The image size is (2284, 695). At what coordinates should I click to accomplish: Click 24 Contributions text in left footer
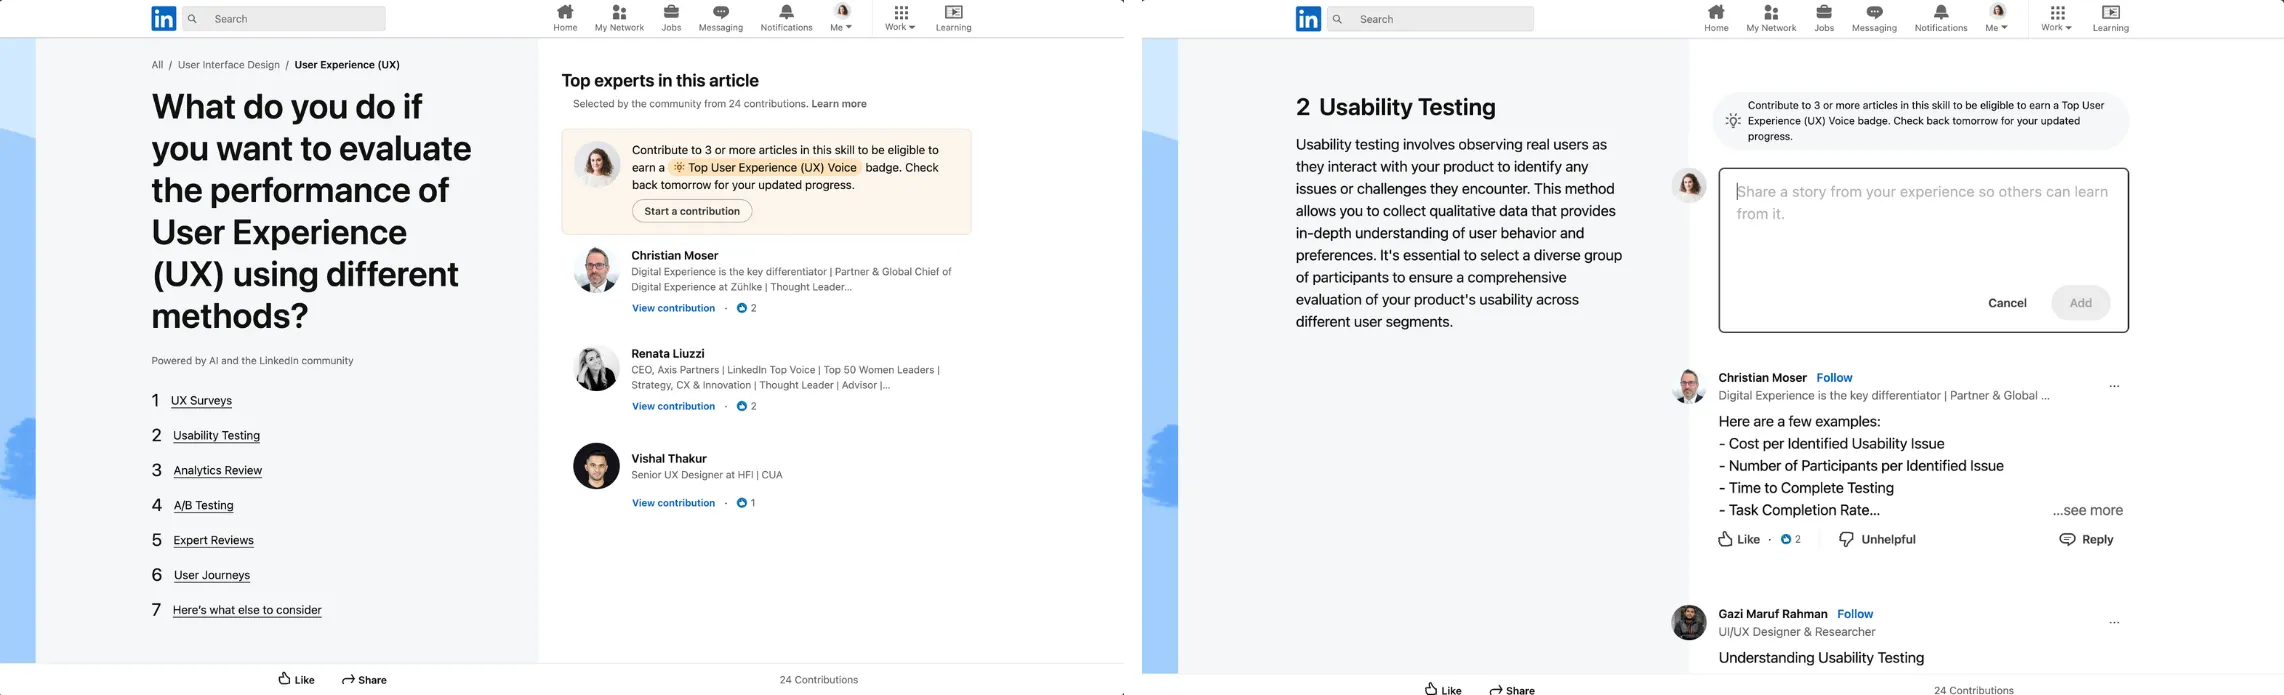(x=818, y=680)
